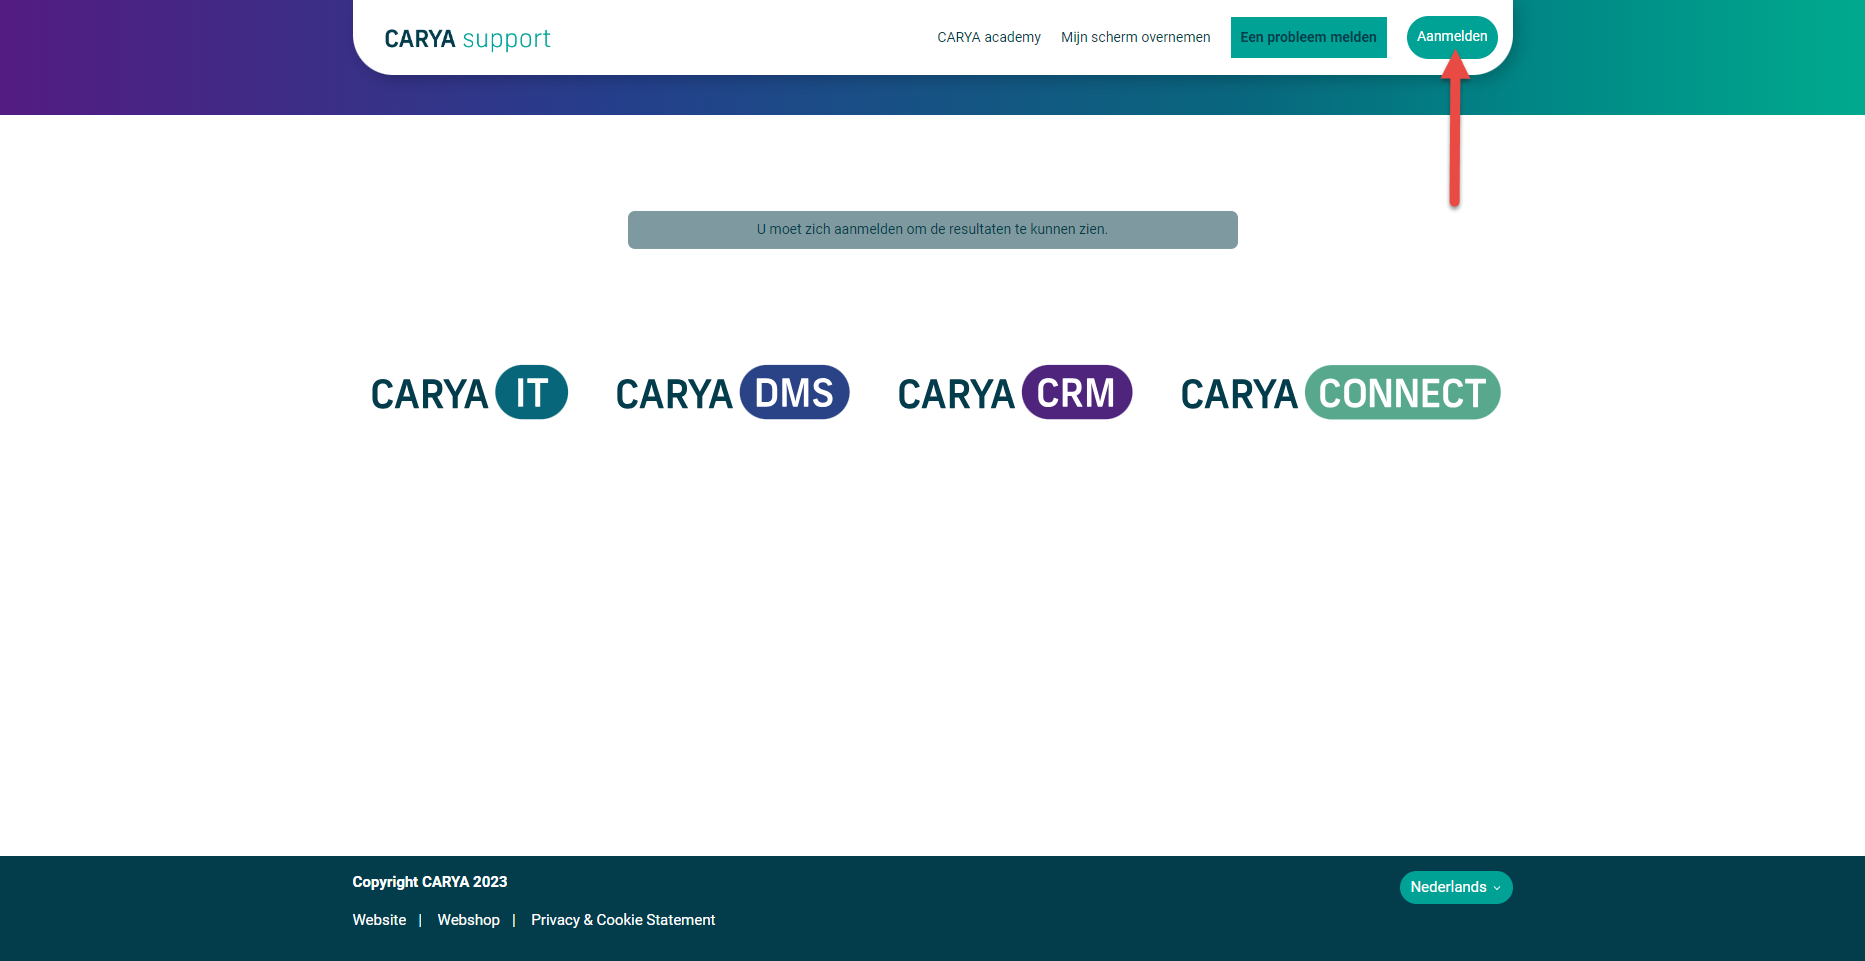
Task: Click the login required notice message
Action: [x=932, y=229]
